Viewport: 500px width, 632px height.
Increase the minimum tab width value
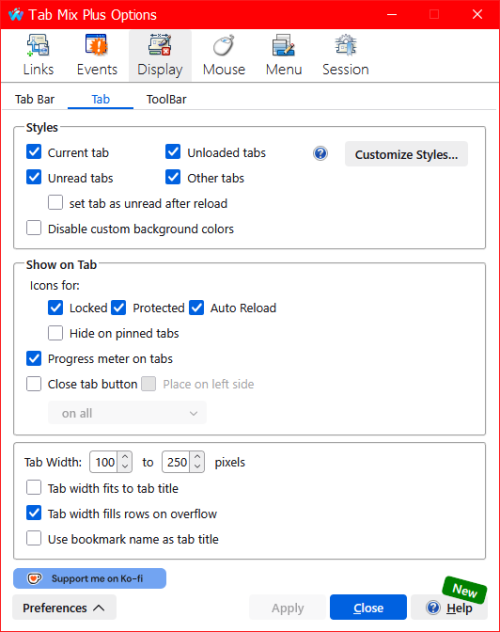tap(125, 457)
